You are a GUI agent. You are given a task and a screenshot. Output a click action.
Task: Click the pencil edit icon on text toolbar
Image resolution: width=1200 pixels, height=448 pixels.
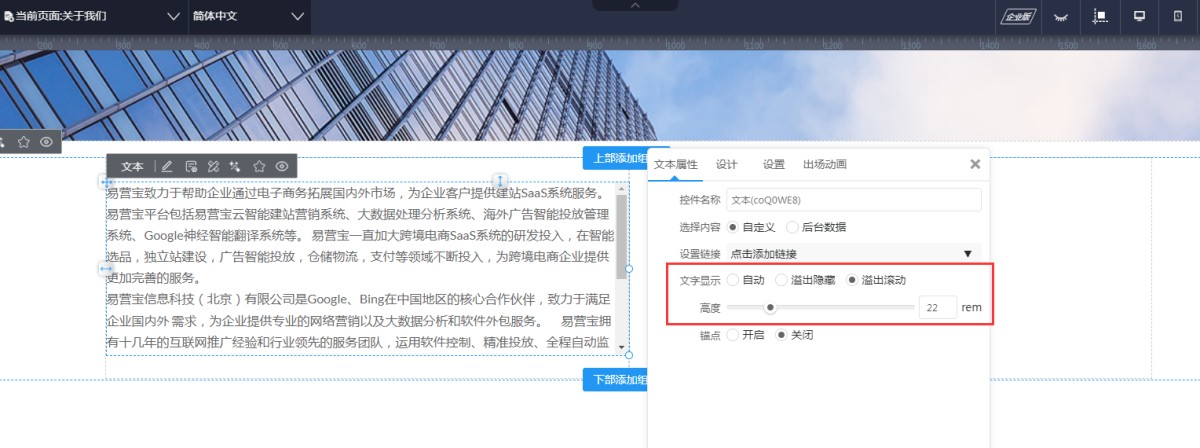(167, 166)
